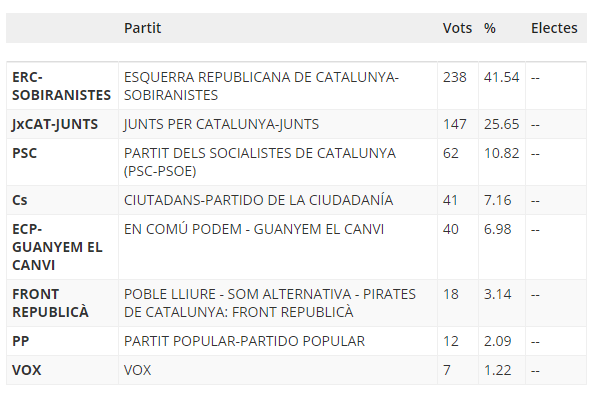
Task: Click ESQUERRA REPUBLICANA DE CATALUNYA-SOBIRANISTES name
Action: tap(261, 86)
